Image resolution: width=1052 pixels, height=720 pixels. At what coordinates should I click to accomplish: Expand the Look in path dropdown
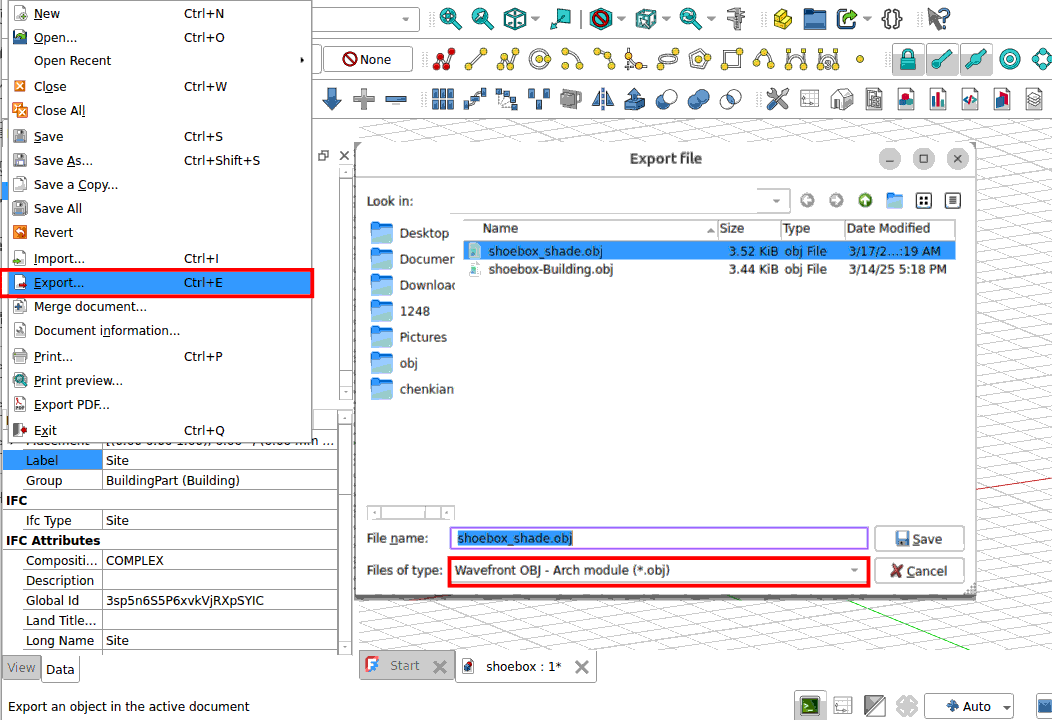coord(778,201)
